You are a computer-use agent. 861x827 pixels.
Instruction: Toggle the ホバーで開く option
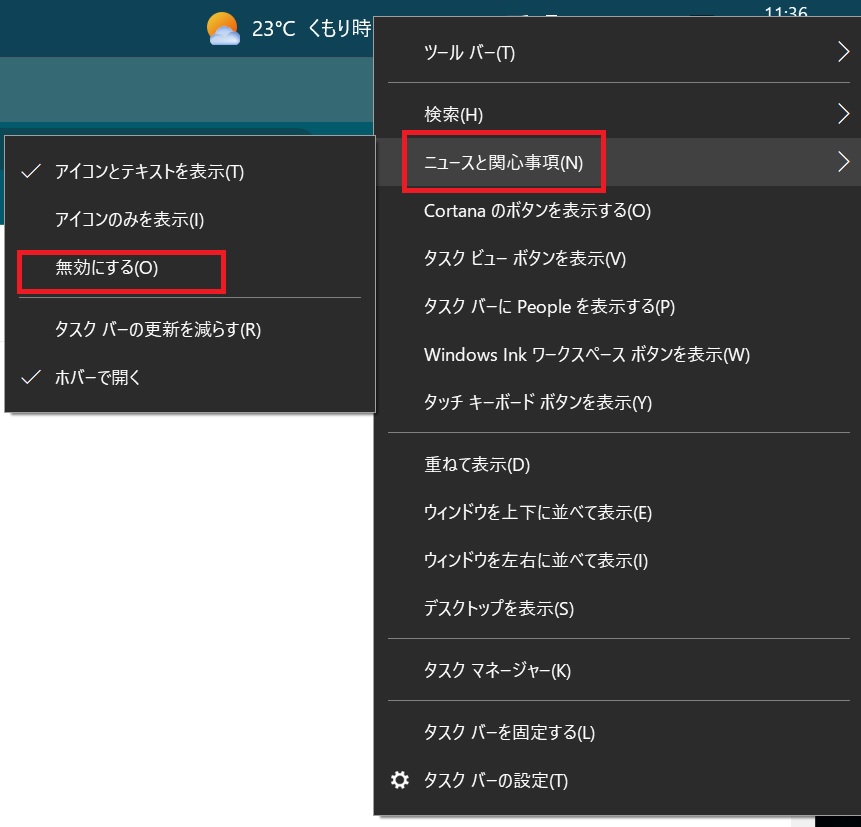coord(190,377)
